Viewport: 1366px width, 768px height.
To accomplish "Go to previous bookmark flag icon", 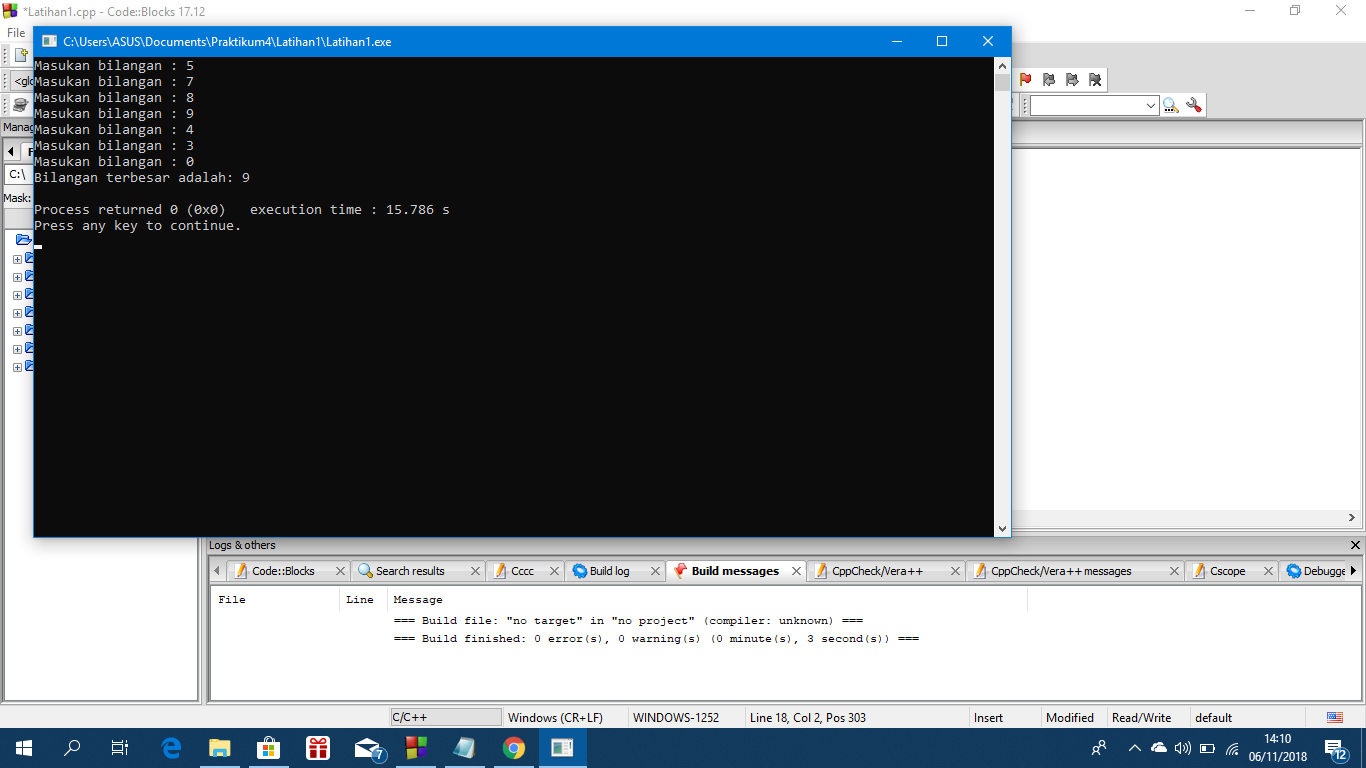I will [1048, 79].
